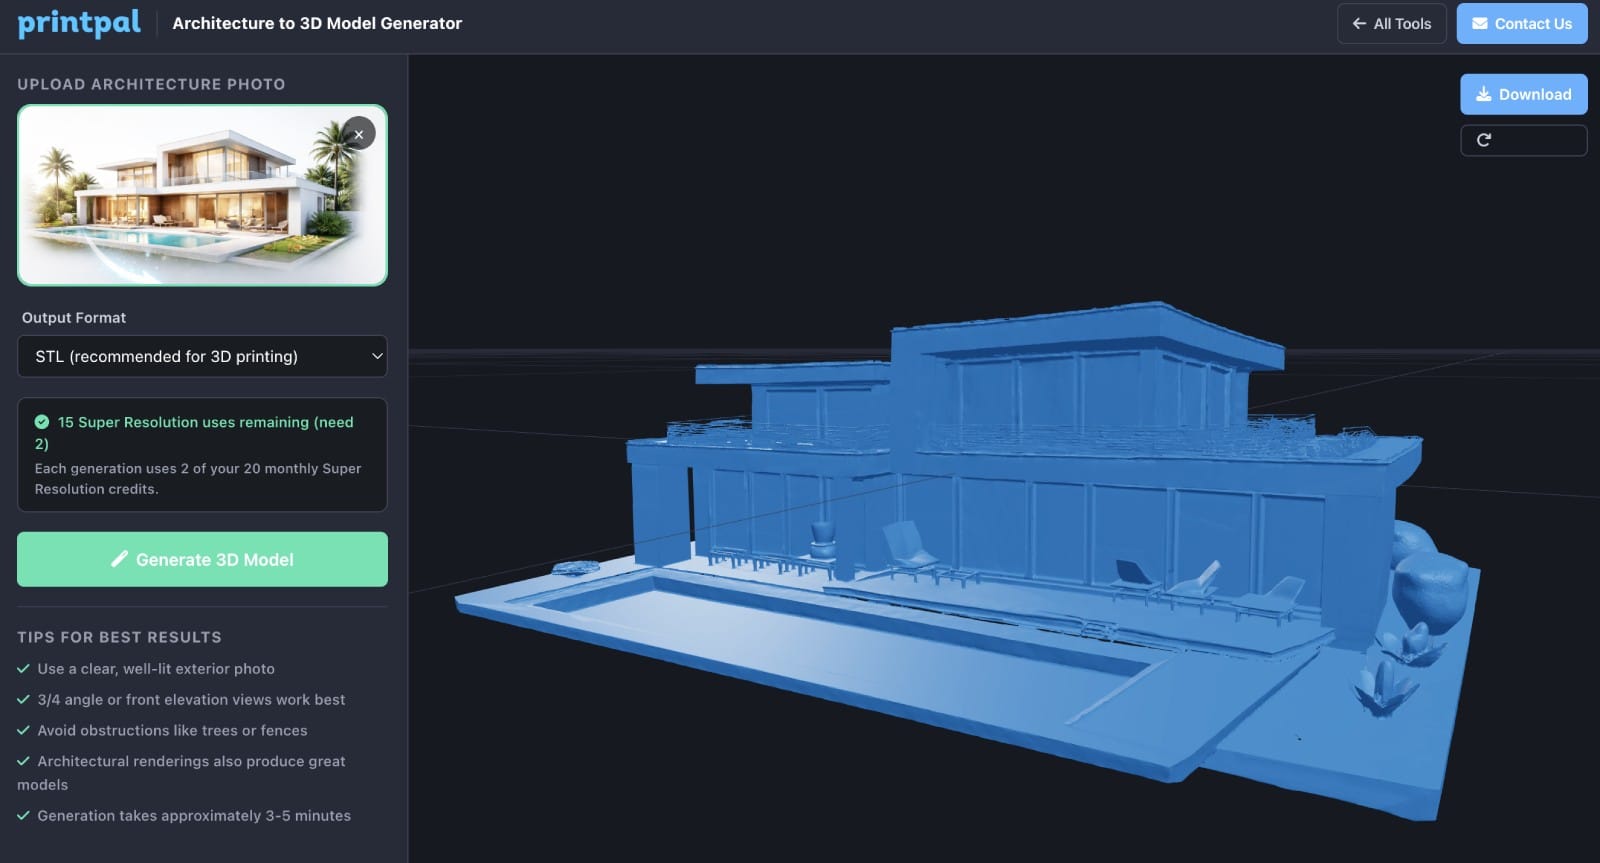
Task: Click the chevron on STL format selector
Action: 377,356
